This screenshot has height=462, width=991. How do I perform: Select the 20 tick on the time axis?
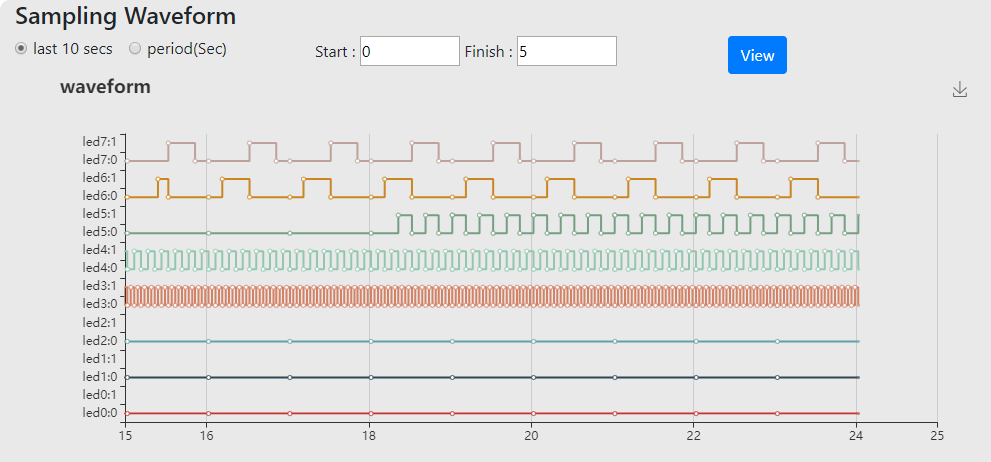tap(531, 436)
